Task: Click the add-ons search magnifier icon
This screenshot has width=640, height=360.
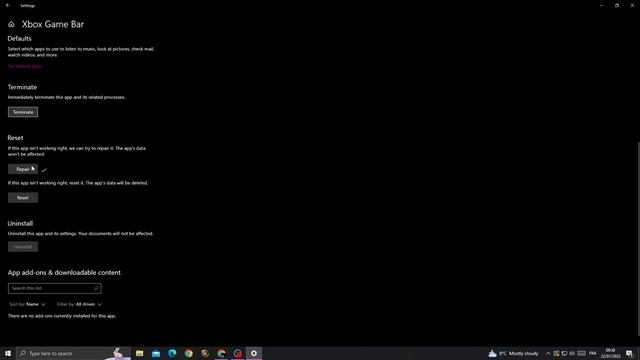Action: pyautogui.click(x=96, y=288)
